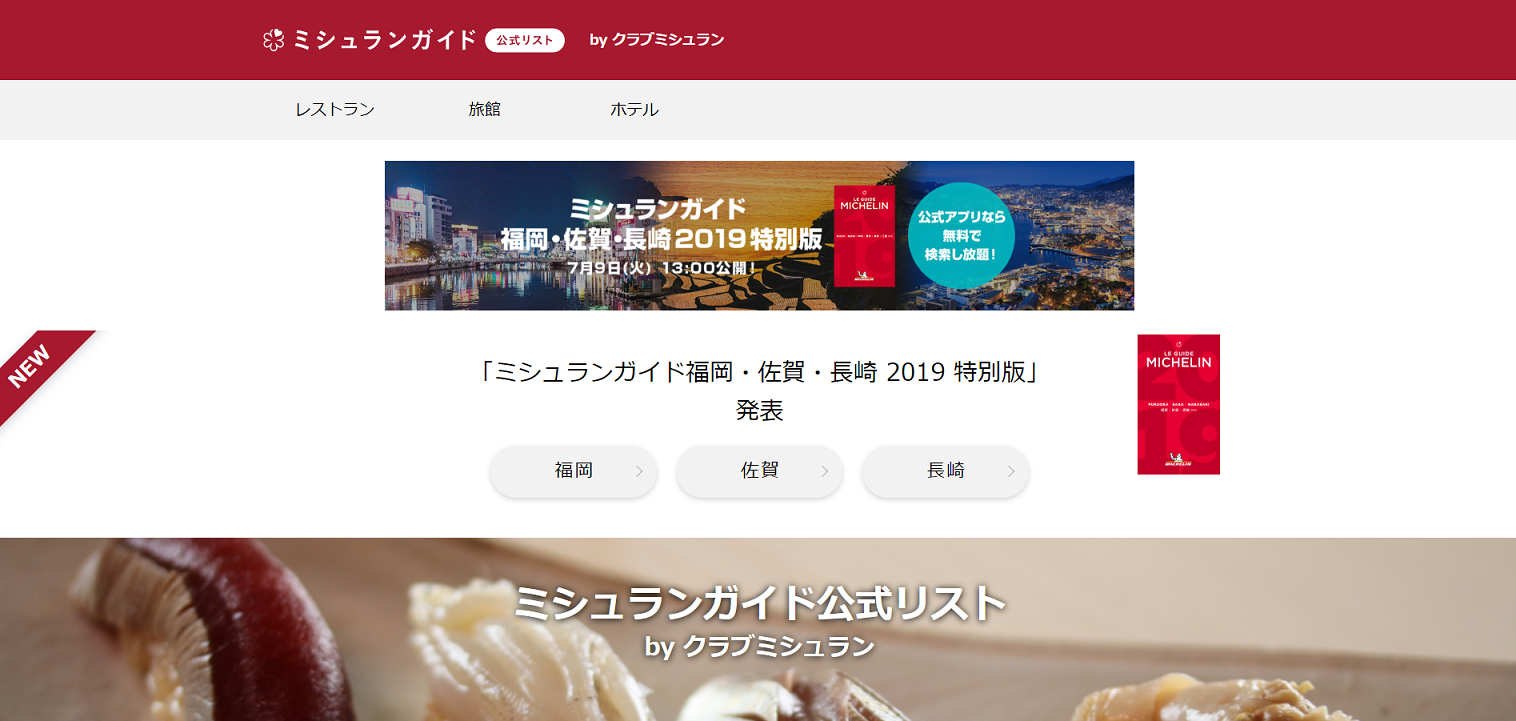Select the 佐賀 region button

[760, 471]
